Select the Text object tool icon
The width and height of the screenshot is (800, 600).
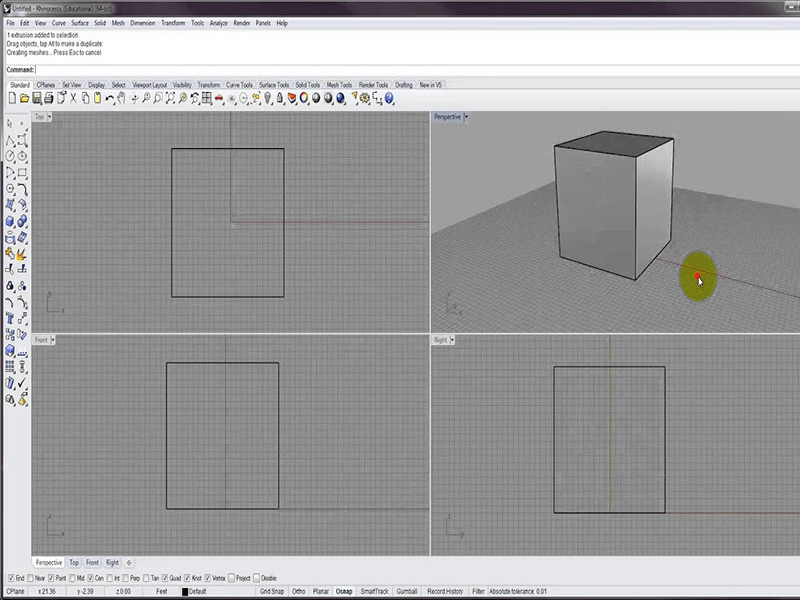pyautogui.click(x=10, y=318)
